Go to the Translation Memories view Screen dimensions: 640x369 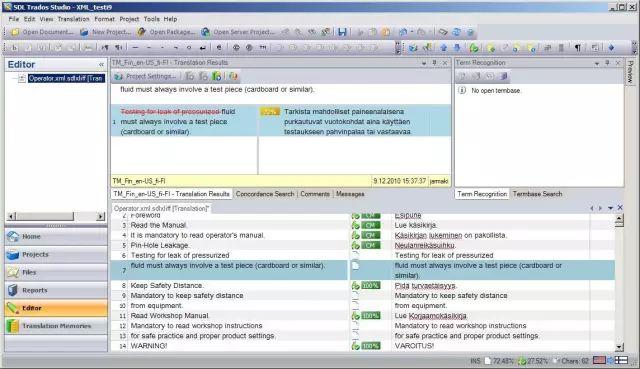pyautogui.click(x=56, y=326)
